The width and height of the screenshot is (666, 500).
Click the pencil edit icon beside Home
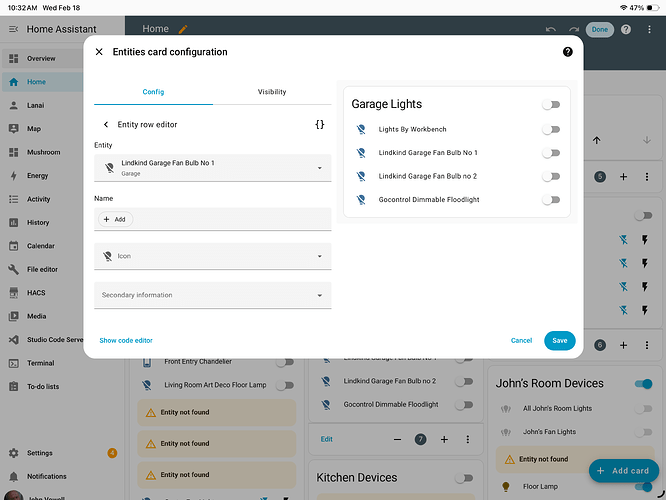pos(183,29)
